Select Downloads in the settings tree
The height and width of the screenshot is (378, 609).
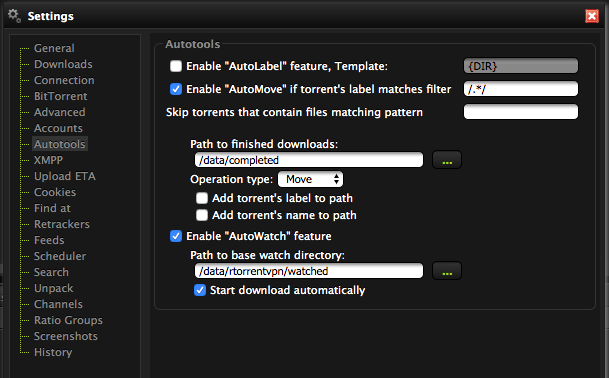[x=63, y=64]
